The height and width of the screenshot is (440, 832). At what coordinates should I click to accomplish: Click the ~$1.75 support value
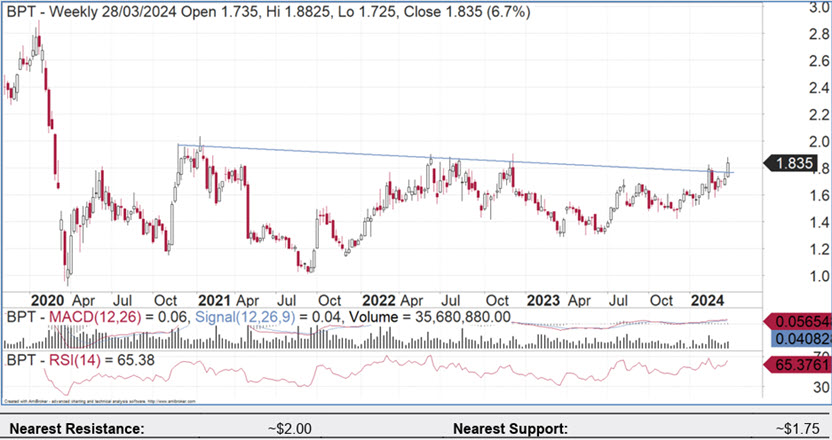pyautogui.click(x=799, y=428)
